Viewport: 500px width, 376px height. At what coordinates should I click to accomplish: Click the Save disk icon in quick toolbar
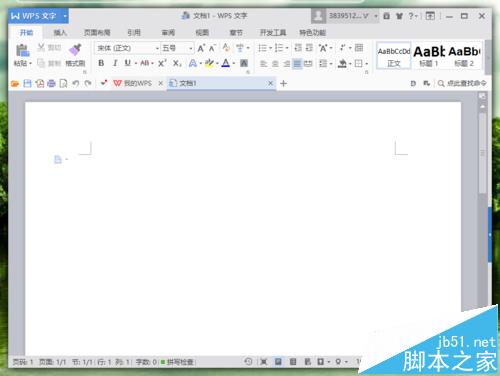(27, 83)
